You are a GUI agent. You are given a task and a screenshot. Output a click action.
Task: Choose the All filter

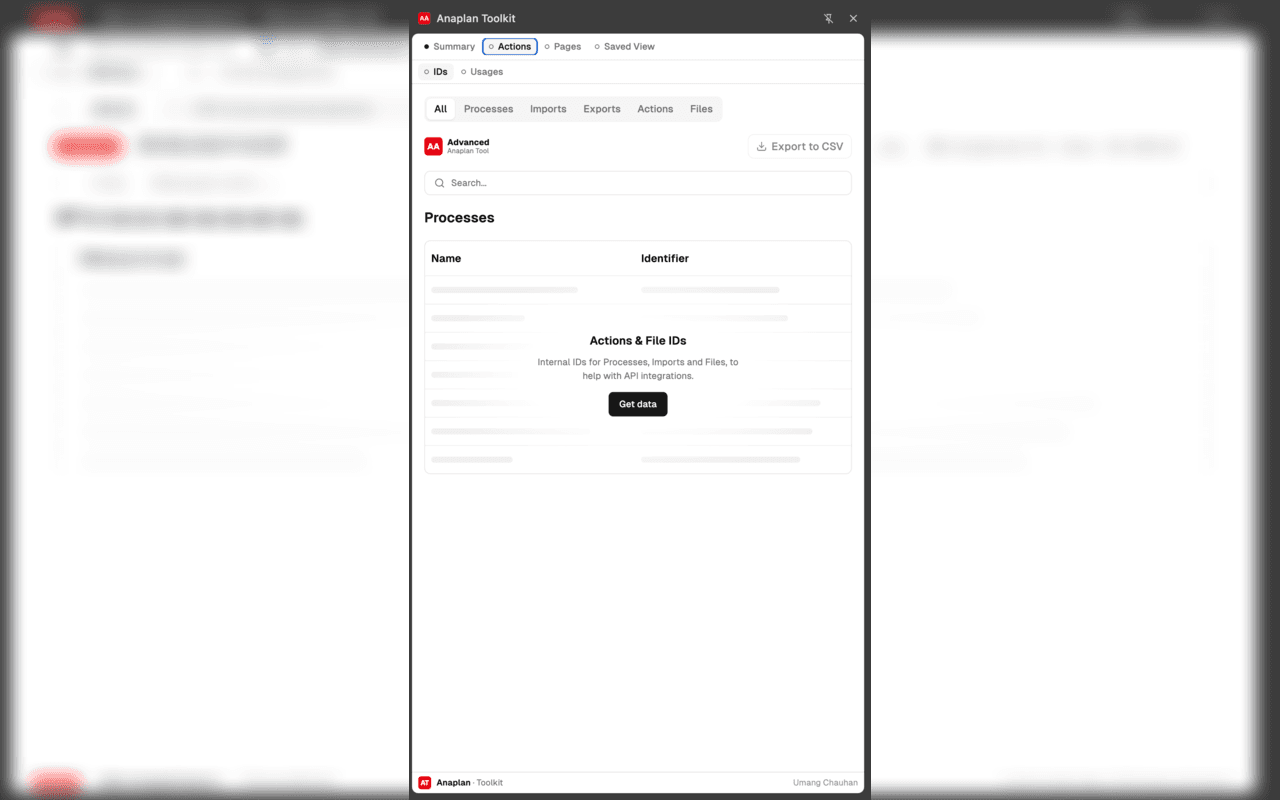pyautogui.click(x=440, y=109)
